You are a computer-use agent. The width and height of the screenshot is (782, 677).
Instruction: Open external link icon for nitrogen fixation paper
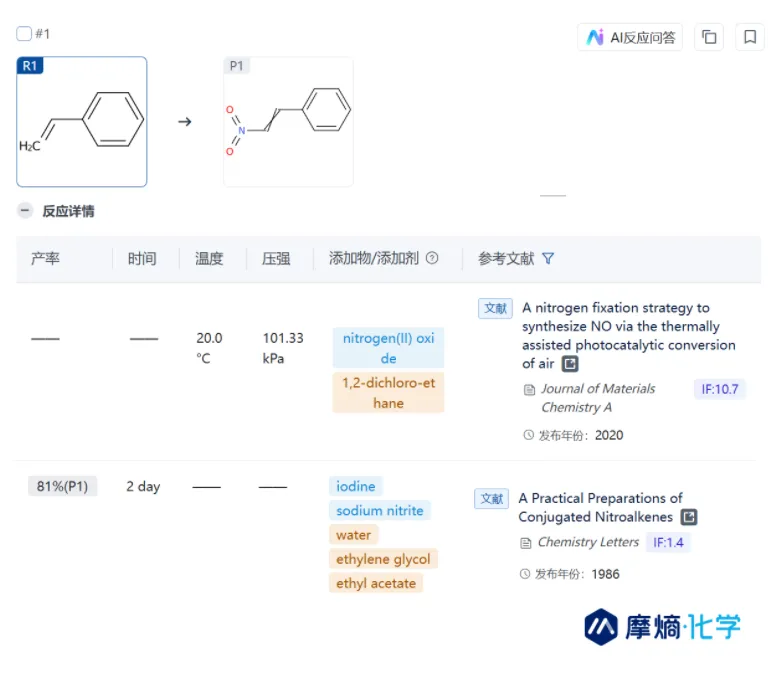[569, 364]
